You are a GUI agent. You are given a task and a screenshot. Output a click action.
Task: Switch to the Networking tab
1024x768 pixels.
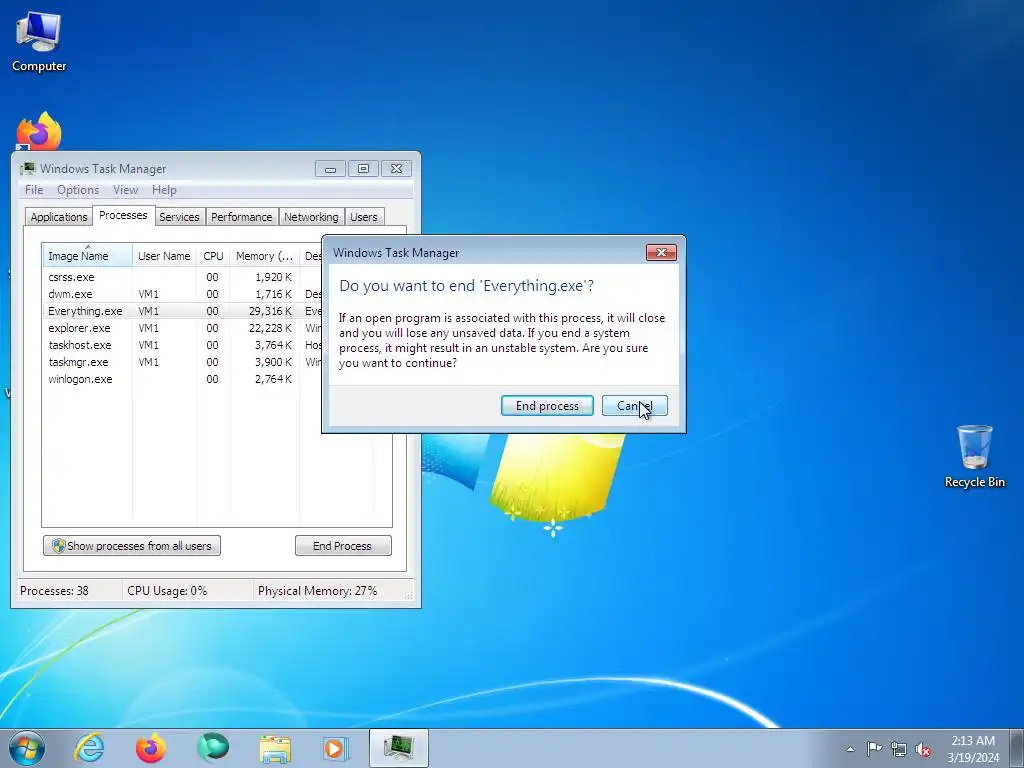click(311, 217)
